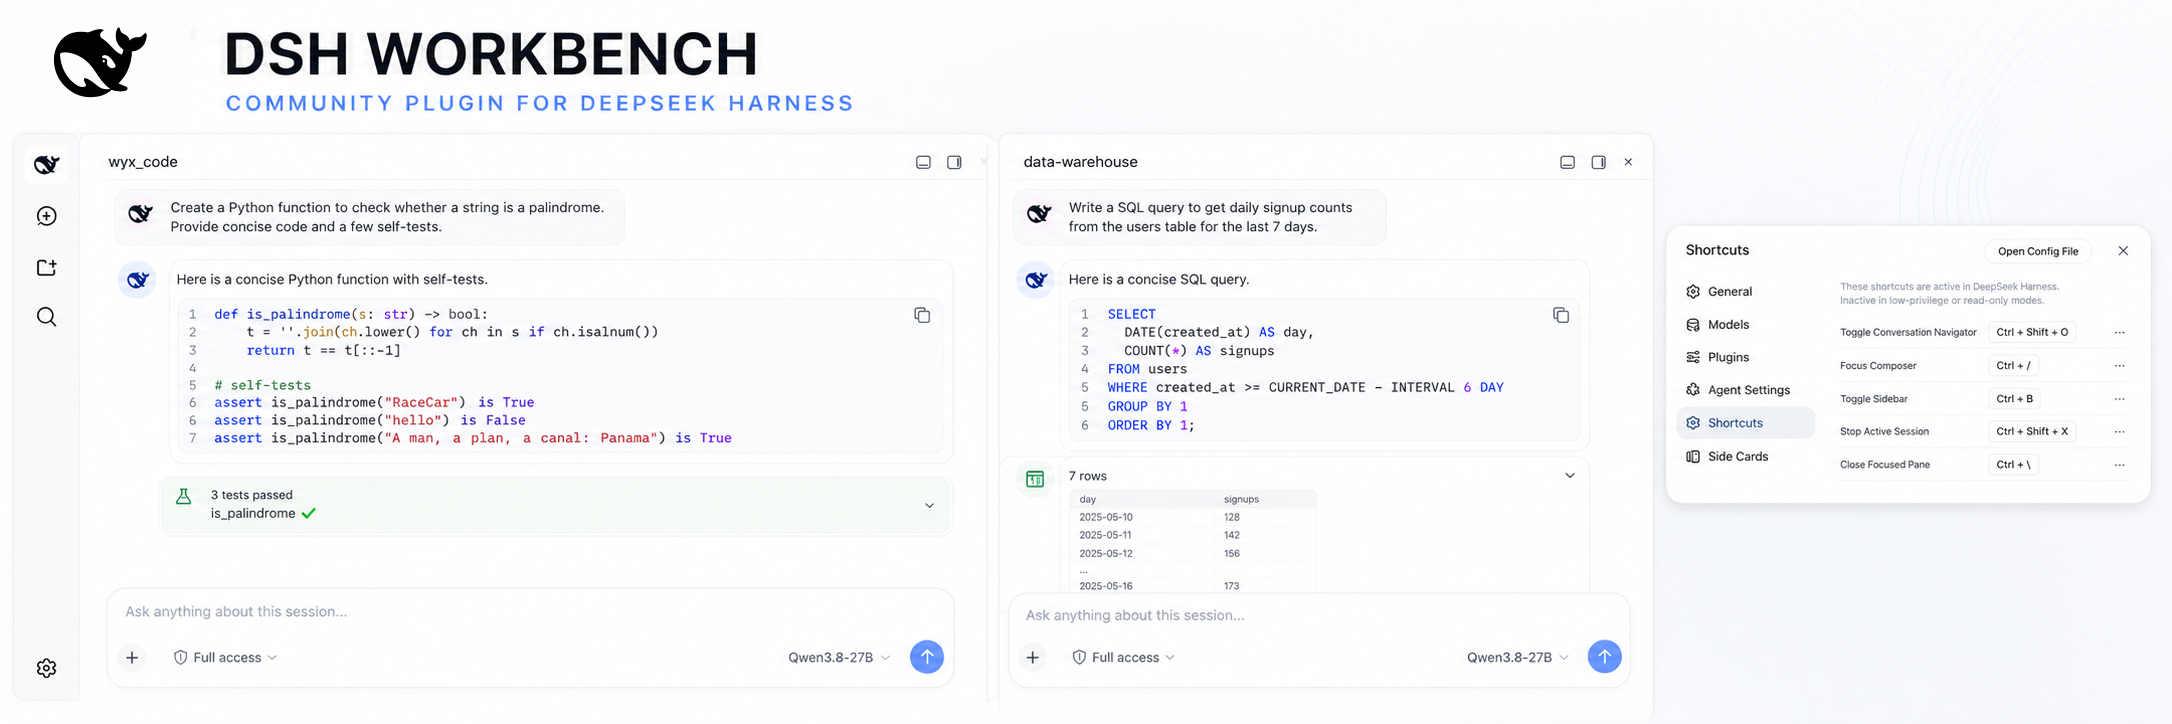Screen dimensions: 2172x724
Task: Open Qwen3.8-27B model selector in data-warehouse
Action: [x=1518, y=657]
